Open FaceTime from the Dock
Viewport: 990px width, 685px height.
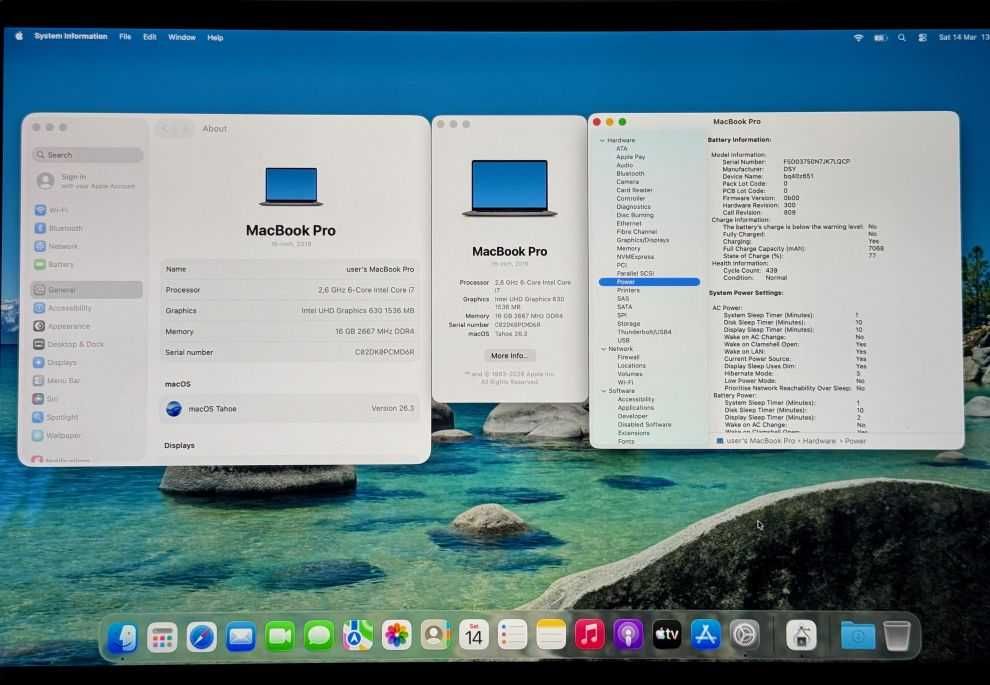(x=280, y=636)
